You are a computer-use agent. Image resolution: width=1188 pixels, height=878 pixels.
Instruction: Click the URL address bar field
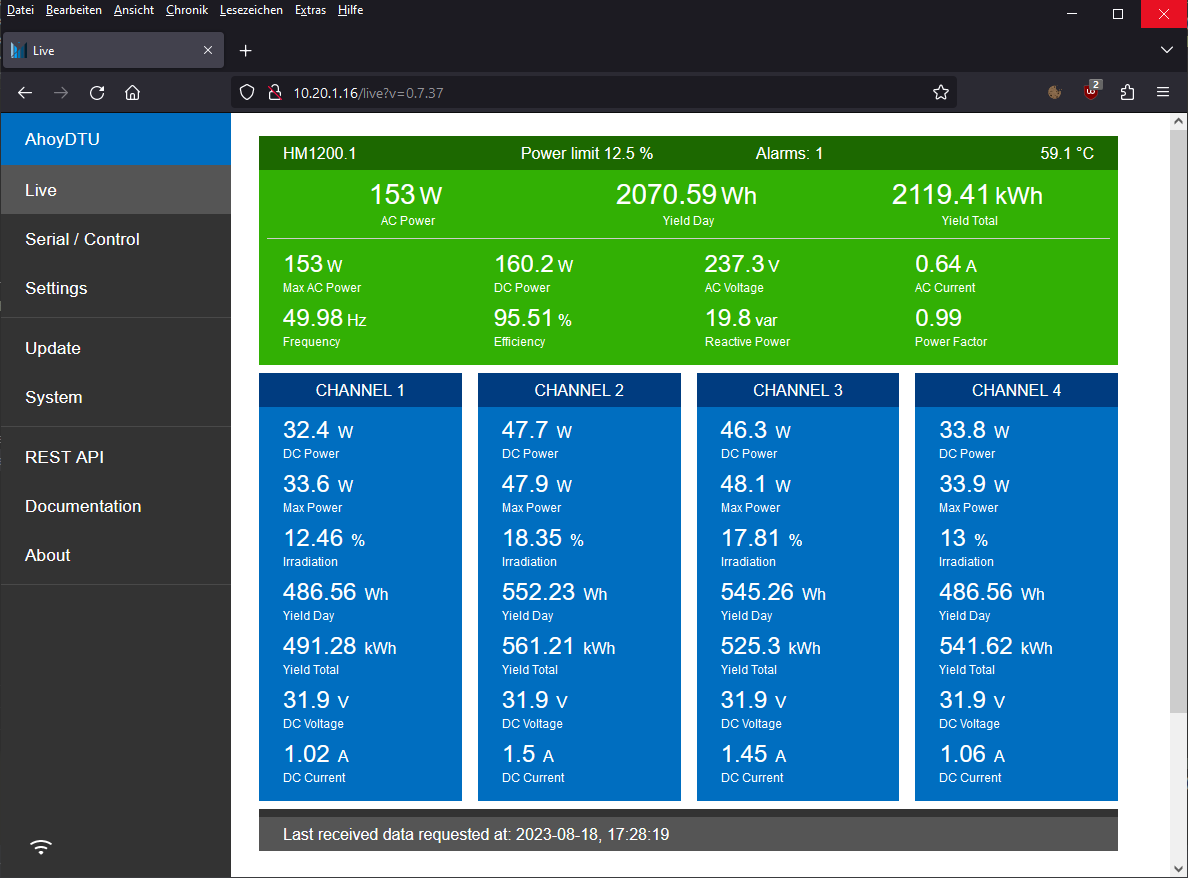600,93
